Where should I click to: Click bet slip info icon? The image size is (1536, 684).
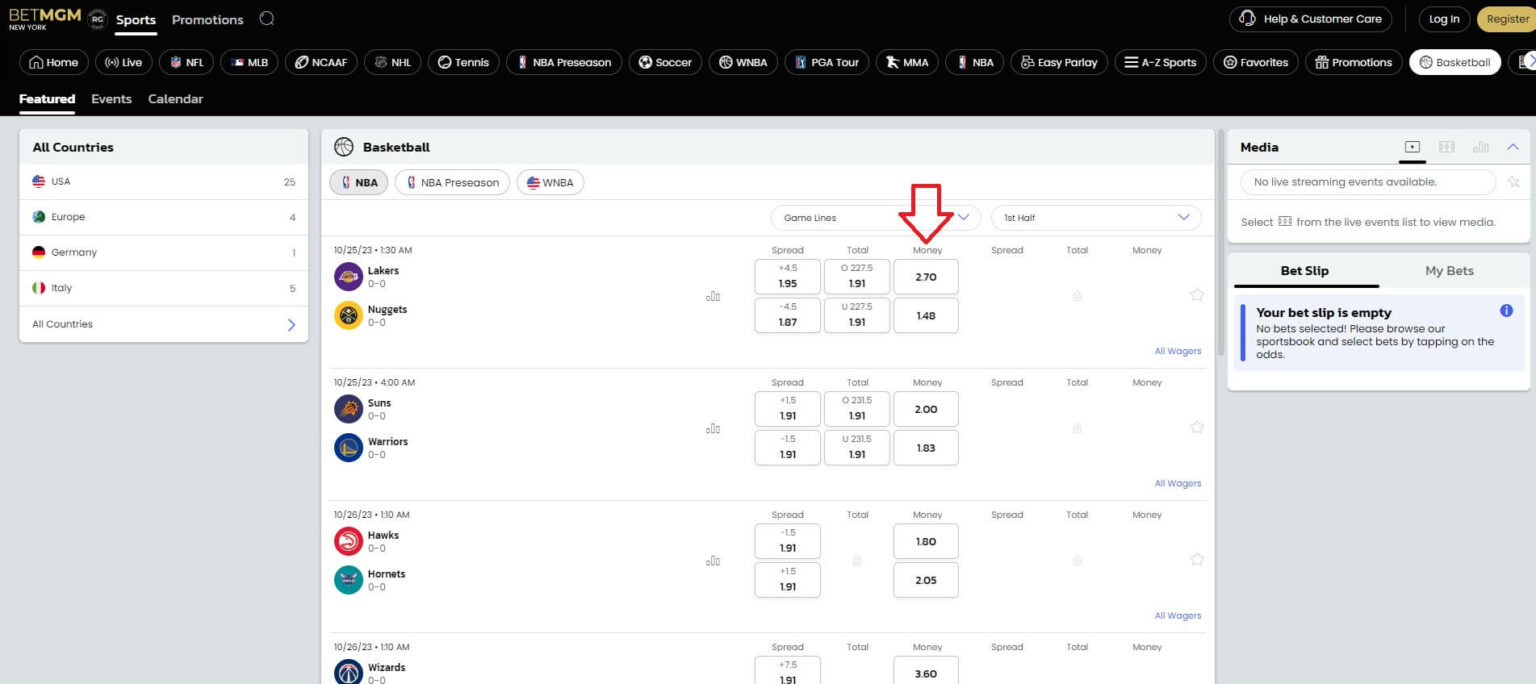coord(1507,311)
